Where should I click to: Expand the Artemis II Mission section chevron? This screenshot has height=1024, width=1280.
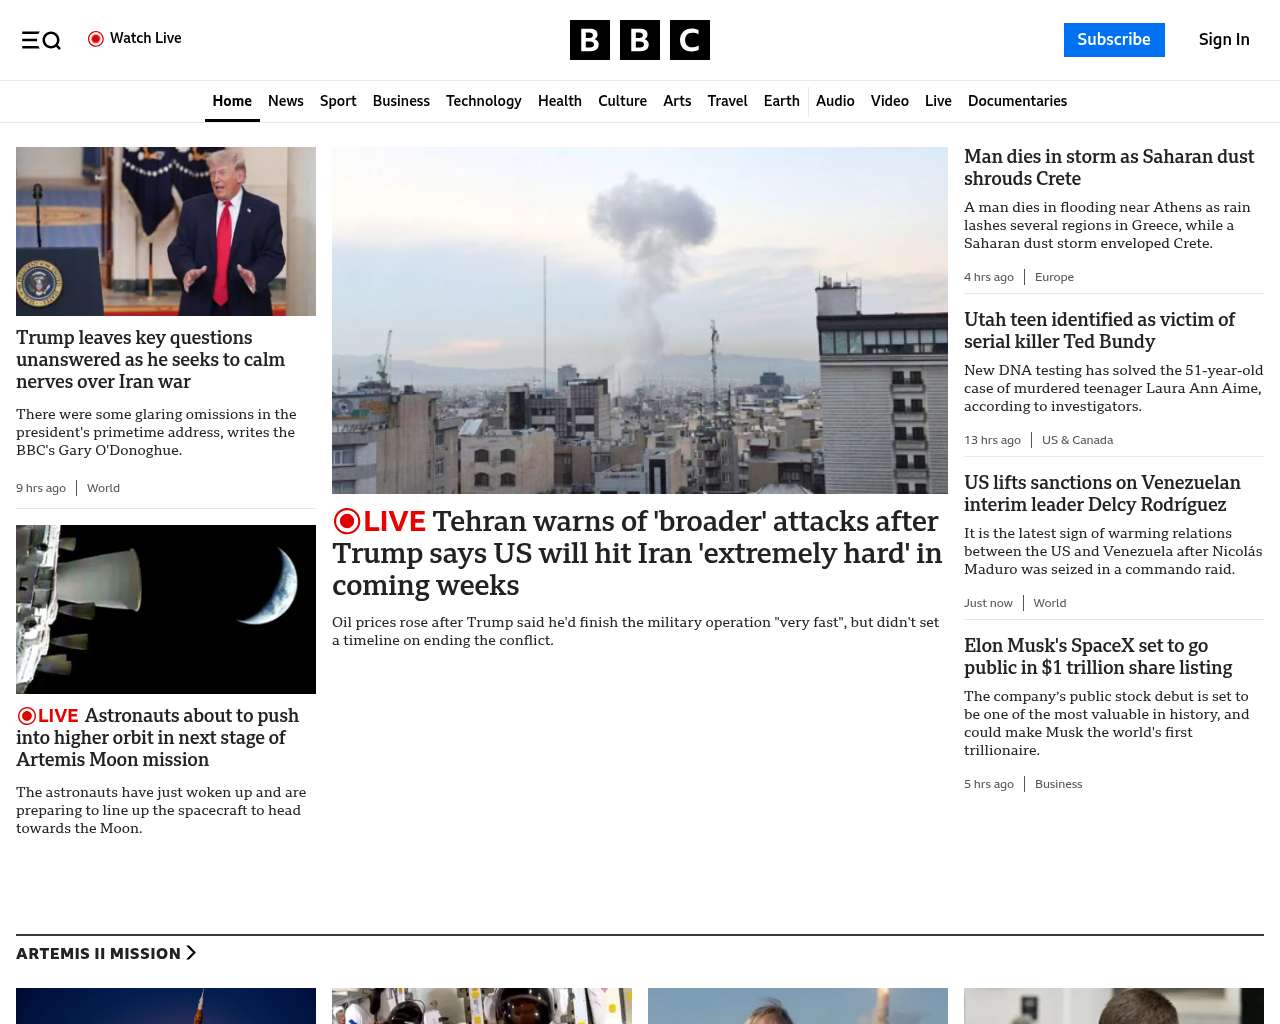click(191, 953)
